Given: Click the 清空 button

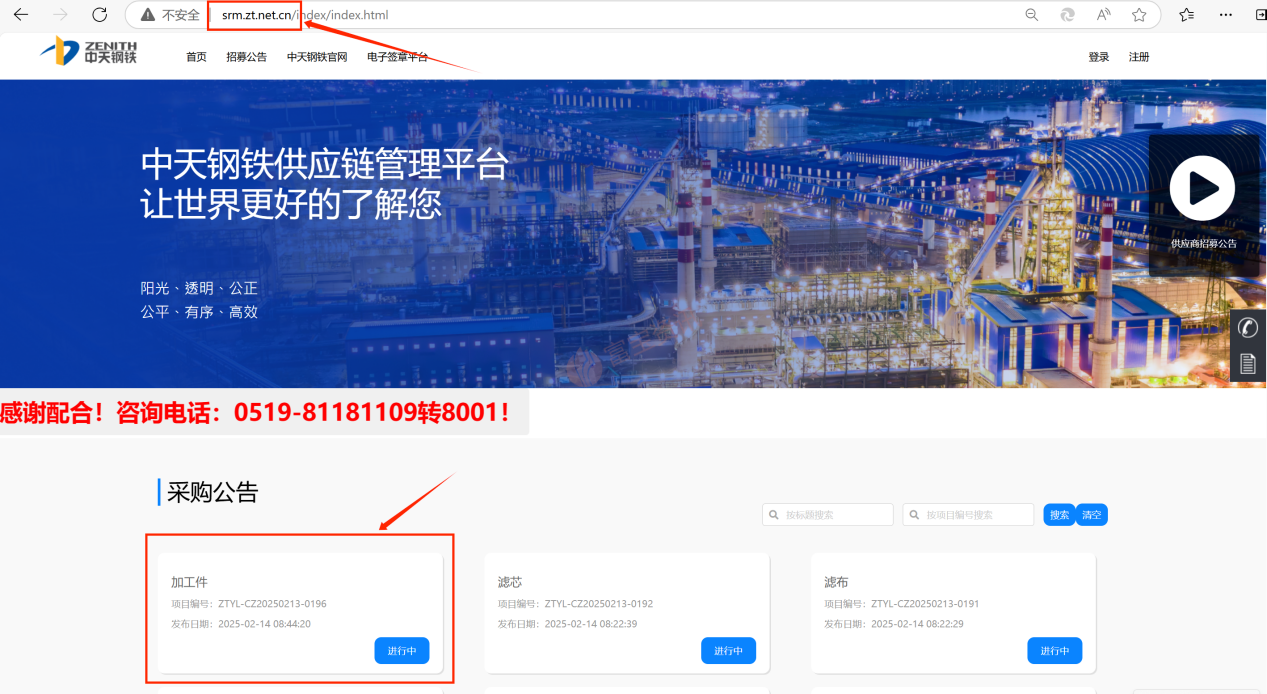Looking at the screenshot, I should point(1092,515).
